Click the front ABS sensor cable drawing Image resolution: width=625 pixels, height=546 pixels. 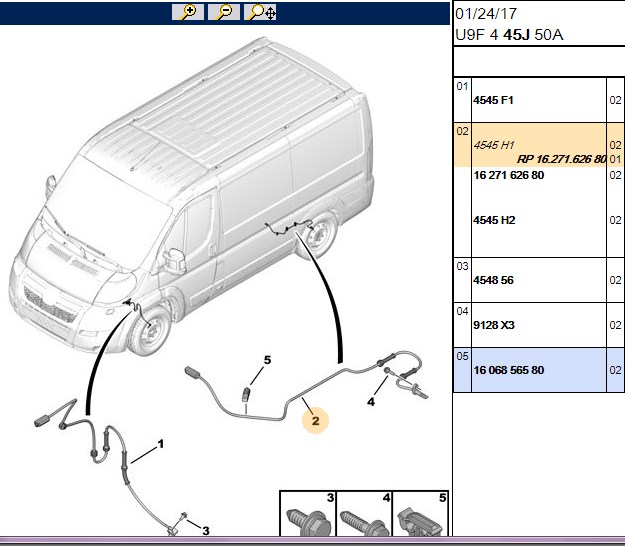coord(108,466)
